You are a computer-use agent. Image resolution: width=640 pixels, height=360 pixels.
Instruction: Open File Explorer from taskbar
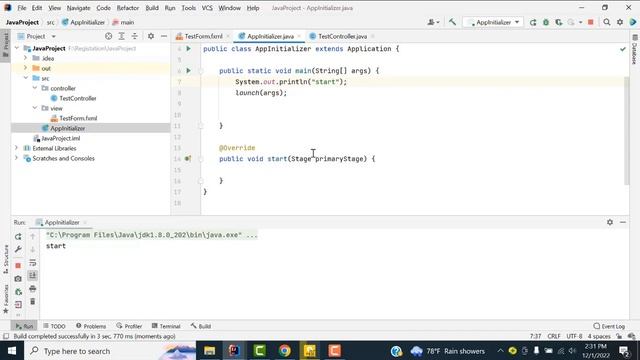click(x=209, y=351)
